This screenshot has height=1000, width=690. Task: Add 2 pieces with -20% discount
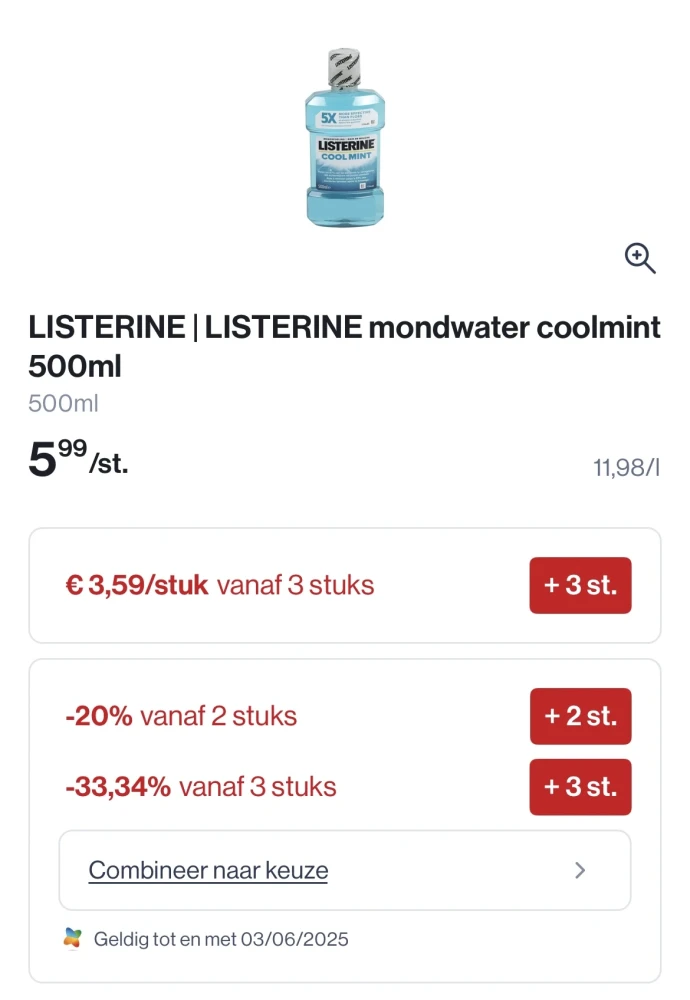(x=580, y=716)
